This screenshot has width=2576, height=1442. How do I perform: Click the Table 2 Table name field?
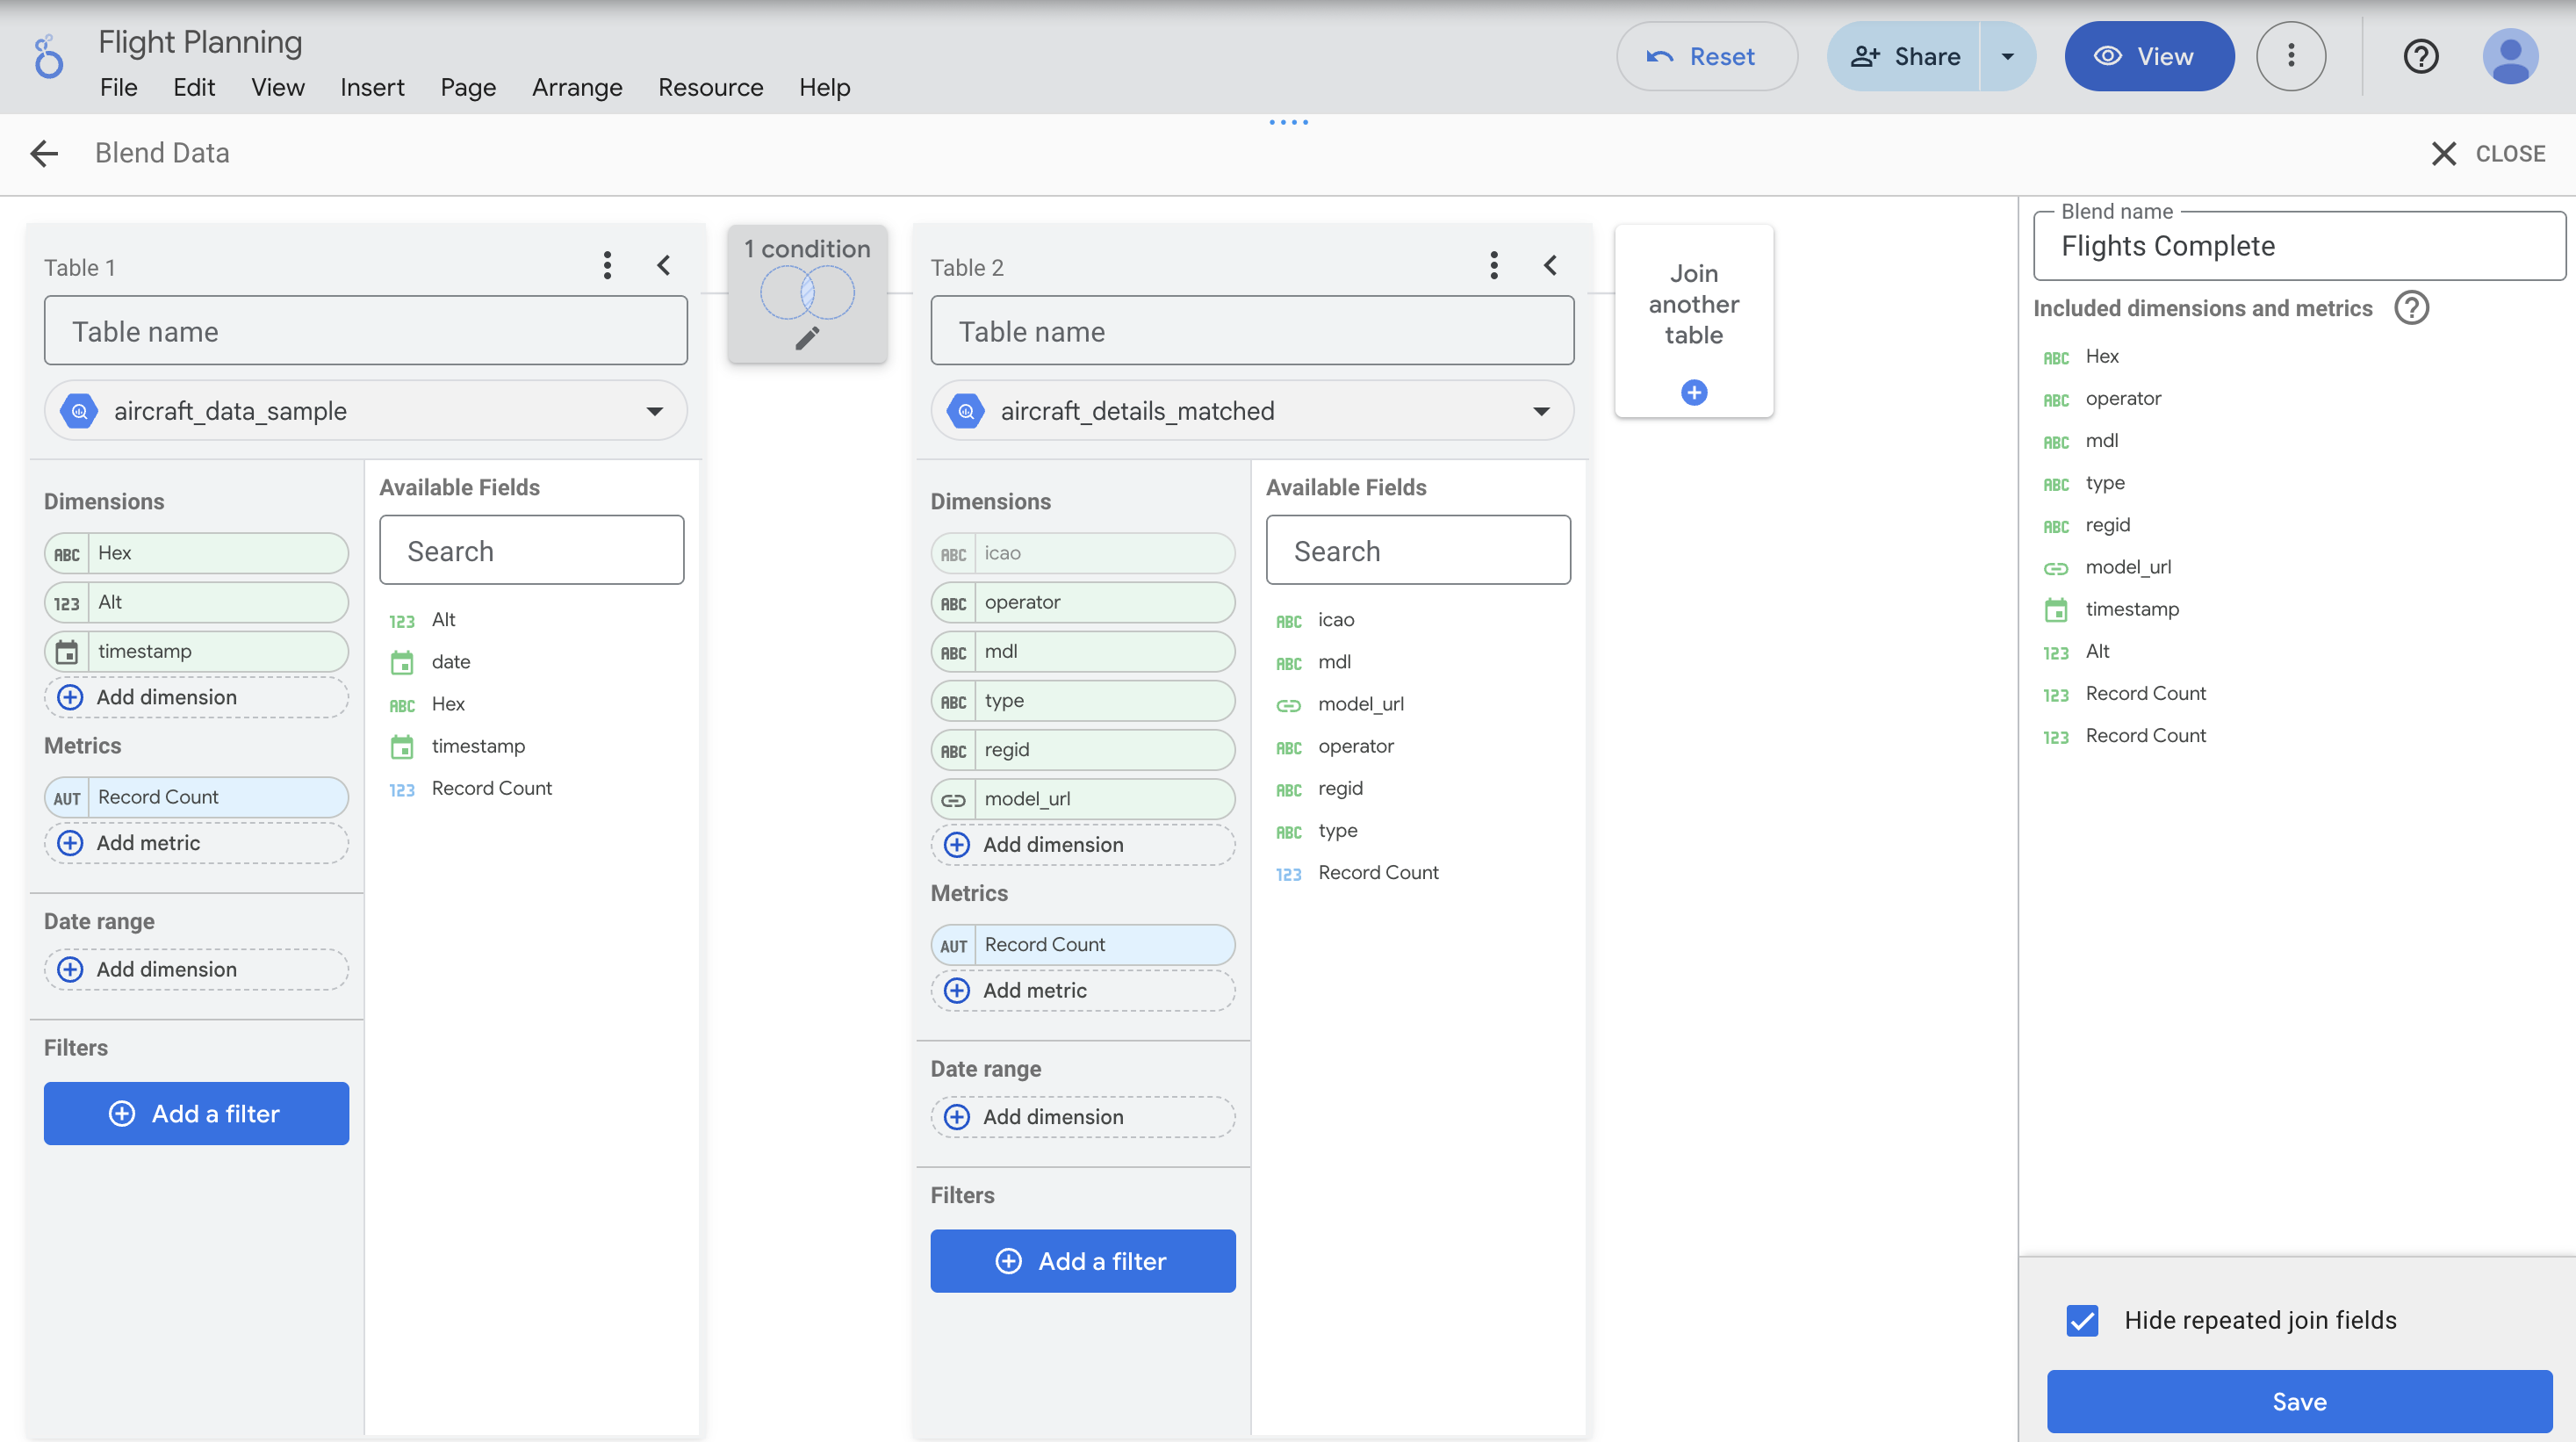pos(1252,331)
